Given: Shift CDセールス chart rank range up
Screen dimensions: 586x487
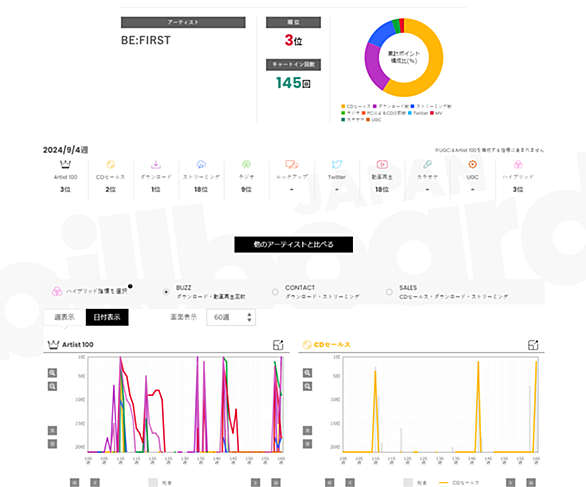Looking at the screenshot, I should point(307,431).
